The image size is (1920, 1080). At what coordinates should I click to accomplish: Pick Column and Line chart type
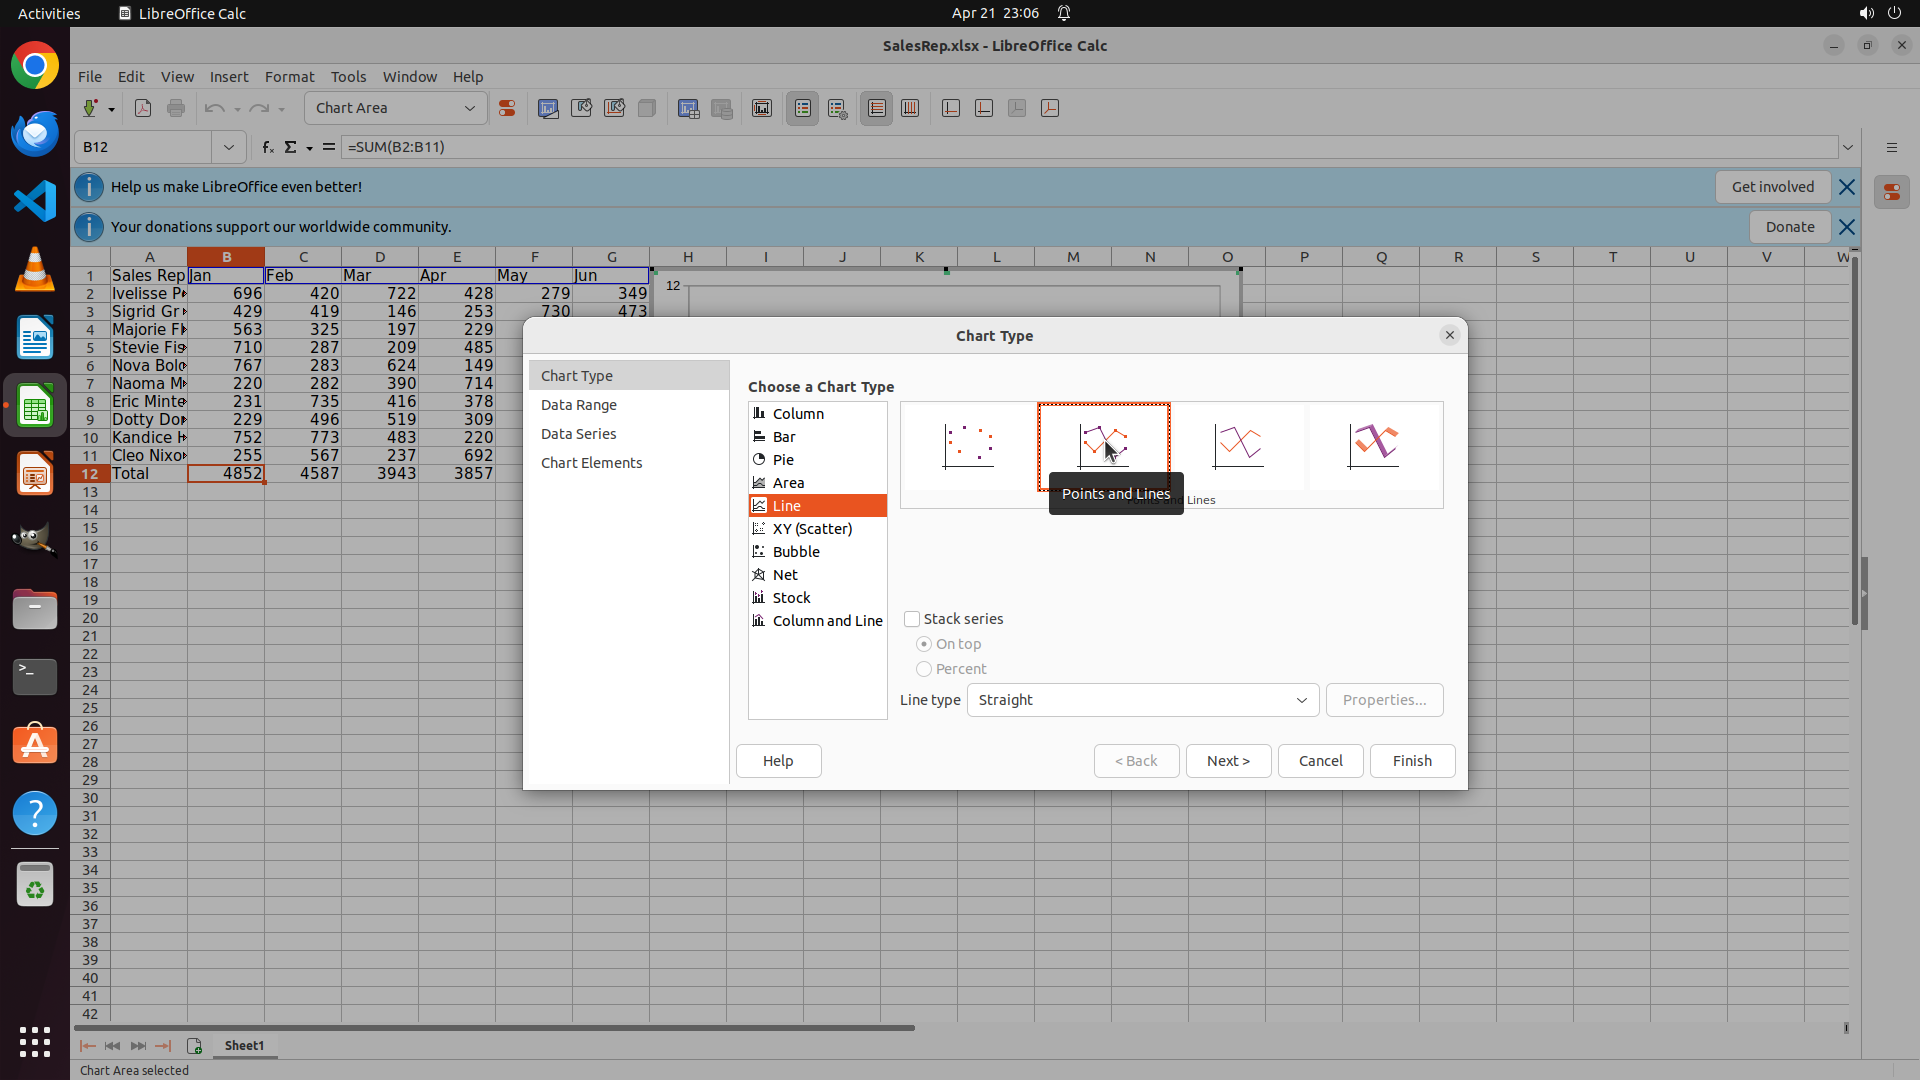coord(827,621)
